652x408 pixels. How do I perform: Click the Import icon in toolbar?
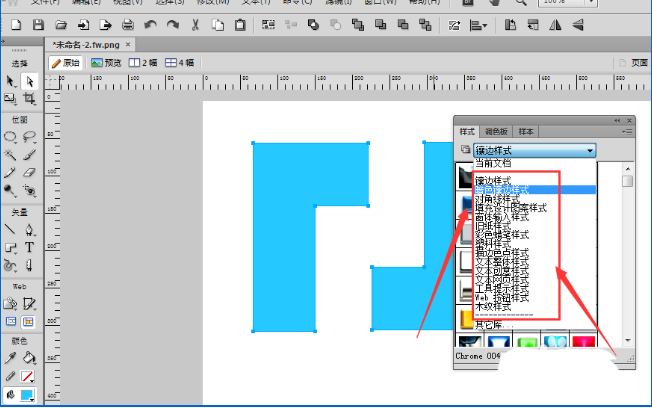tap(83, 25)
